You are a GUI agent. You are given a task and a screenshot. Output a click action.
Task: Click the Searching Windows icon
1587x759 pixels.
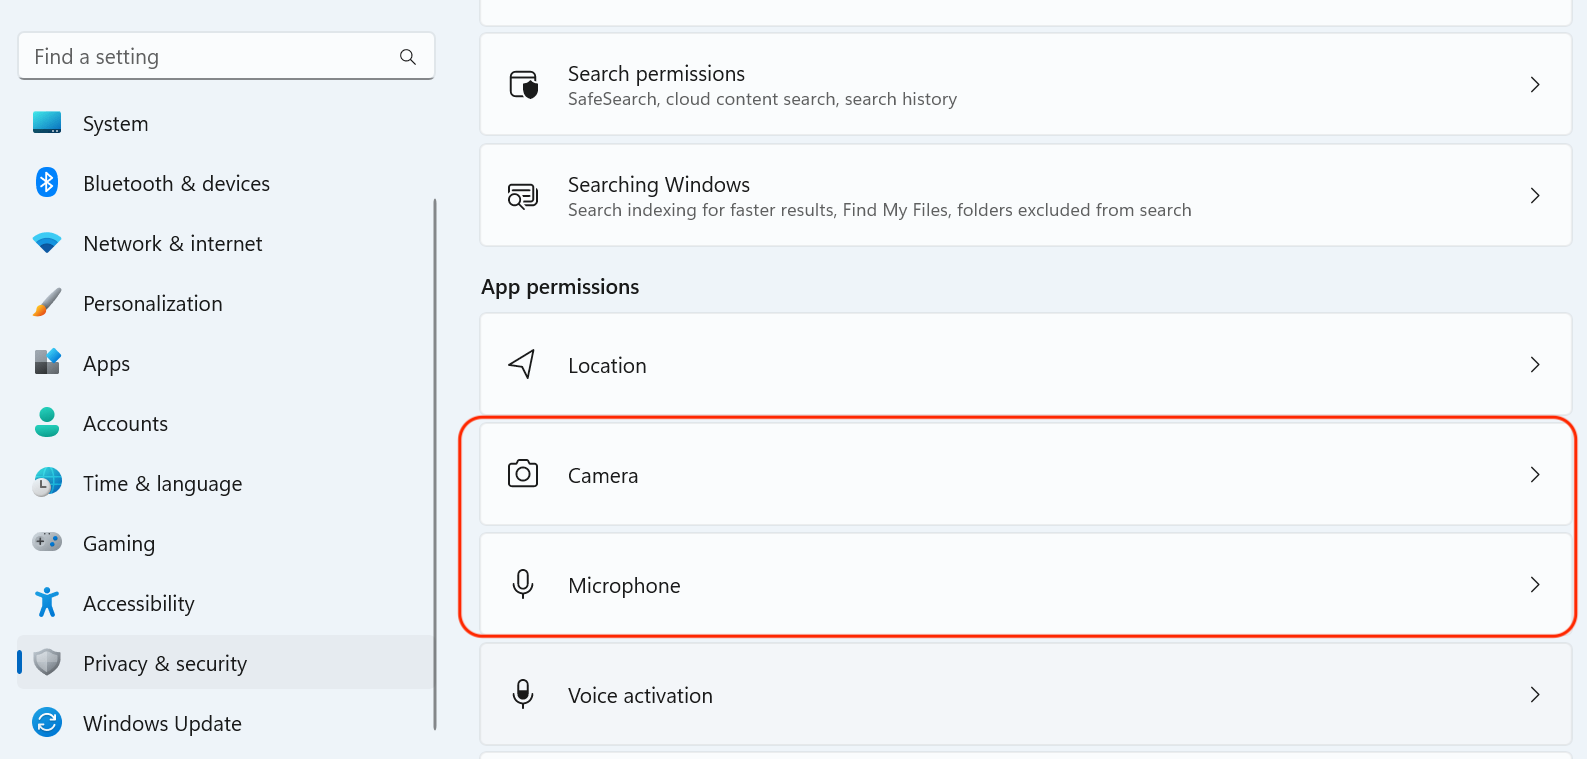523,196
